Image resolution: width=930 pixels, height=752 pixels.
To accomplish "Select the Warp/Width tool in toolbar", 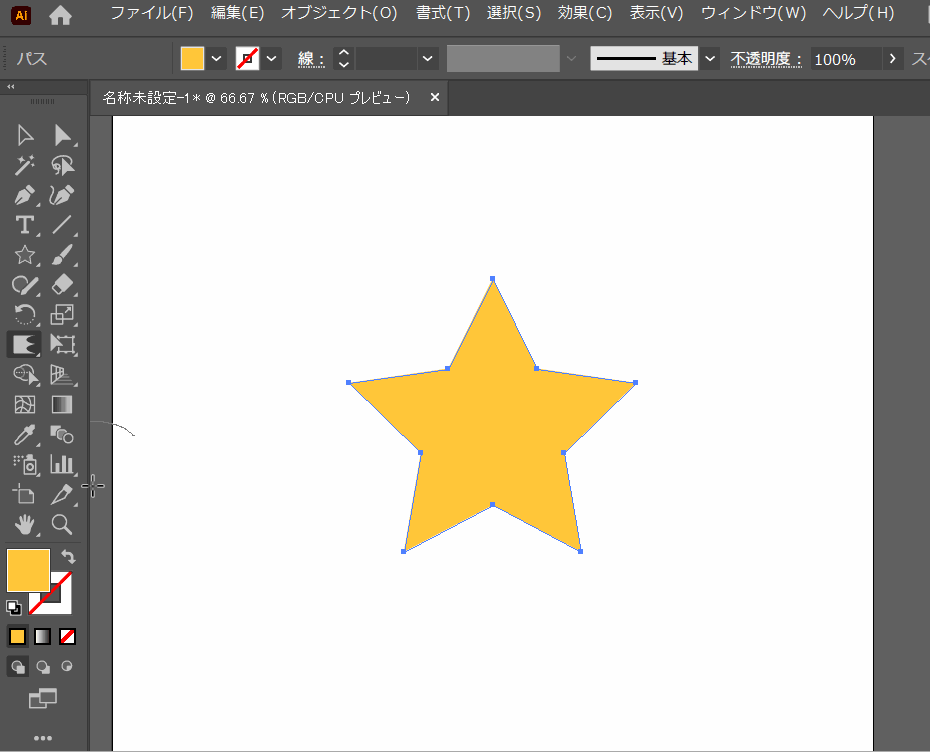I will tap(24, 345).
